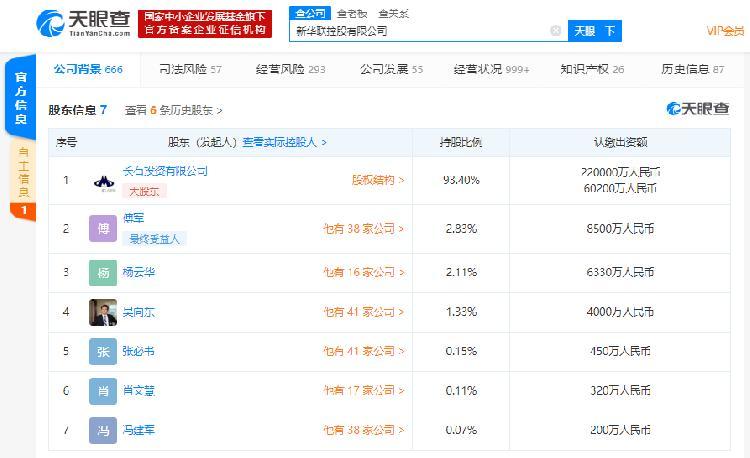Click the 大股东 tag
Screen dimensions: 750x458
[x=144, y=192]
